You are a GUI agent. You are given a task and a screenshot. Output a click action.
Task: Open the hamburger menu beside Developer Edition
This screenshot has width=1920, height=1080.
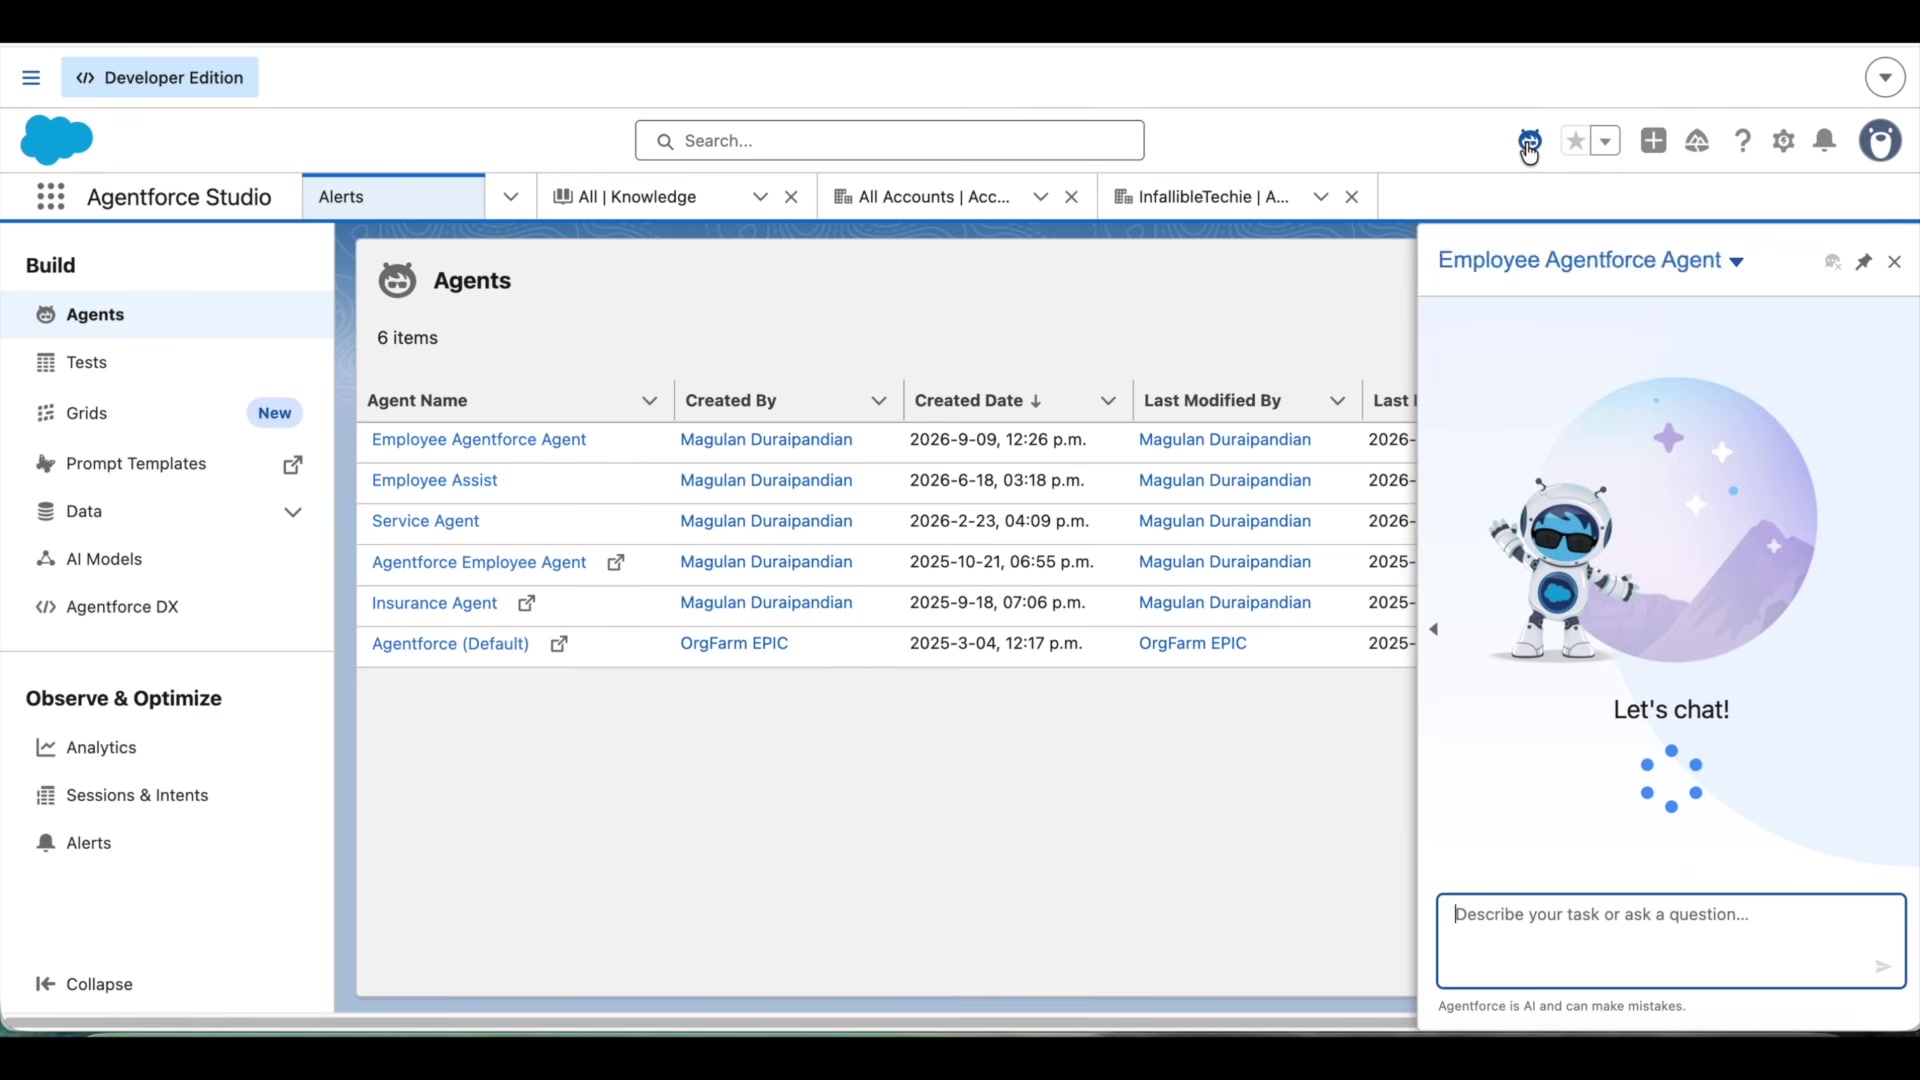31,78
